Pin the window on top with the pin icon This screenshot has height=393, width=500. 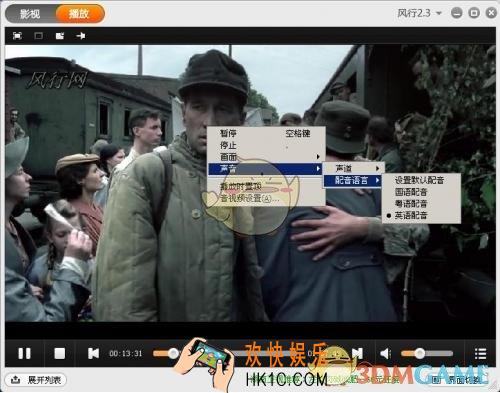[x=81, y=36]
